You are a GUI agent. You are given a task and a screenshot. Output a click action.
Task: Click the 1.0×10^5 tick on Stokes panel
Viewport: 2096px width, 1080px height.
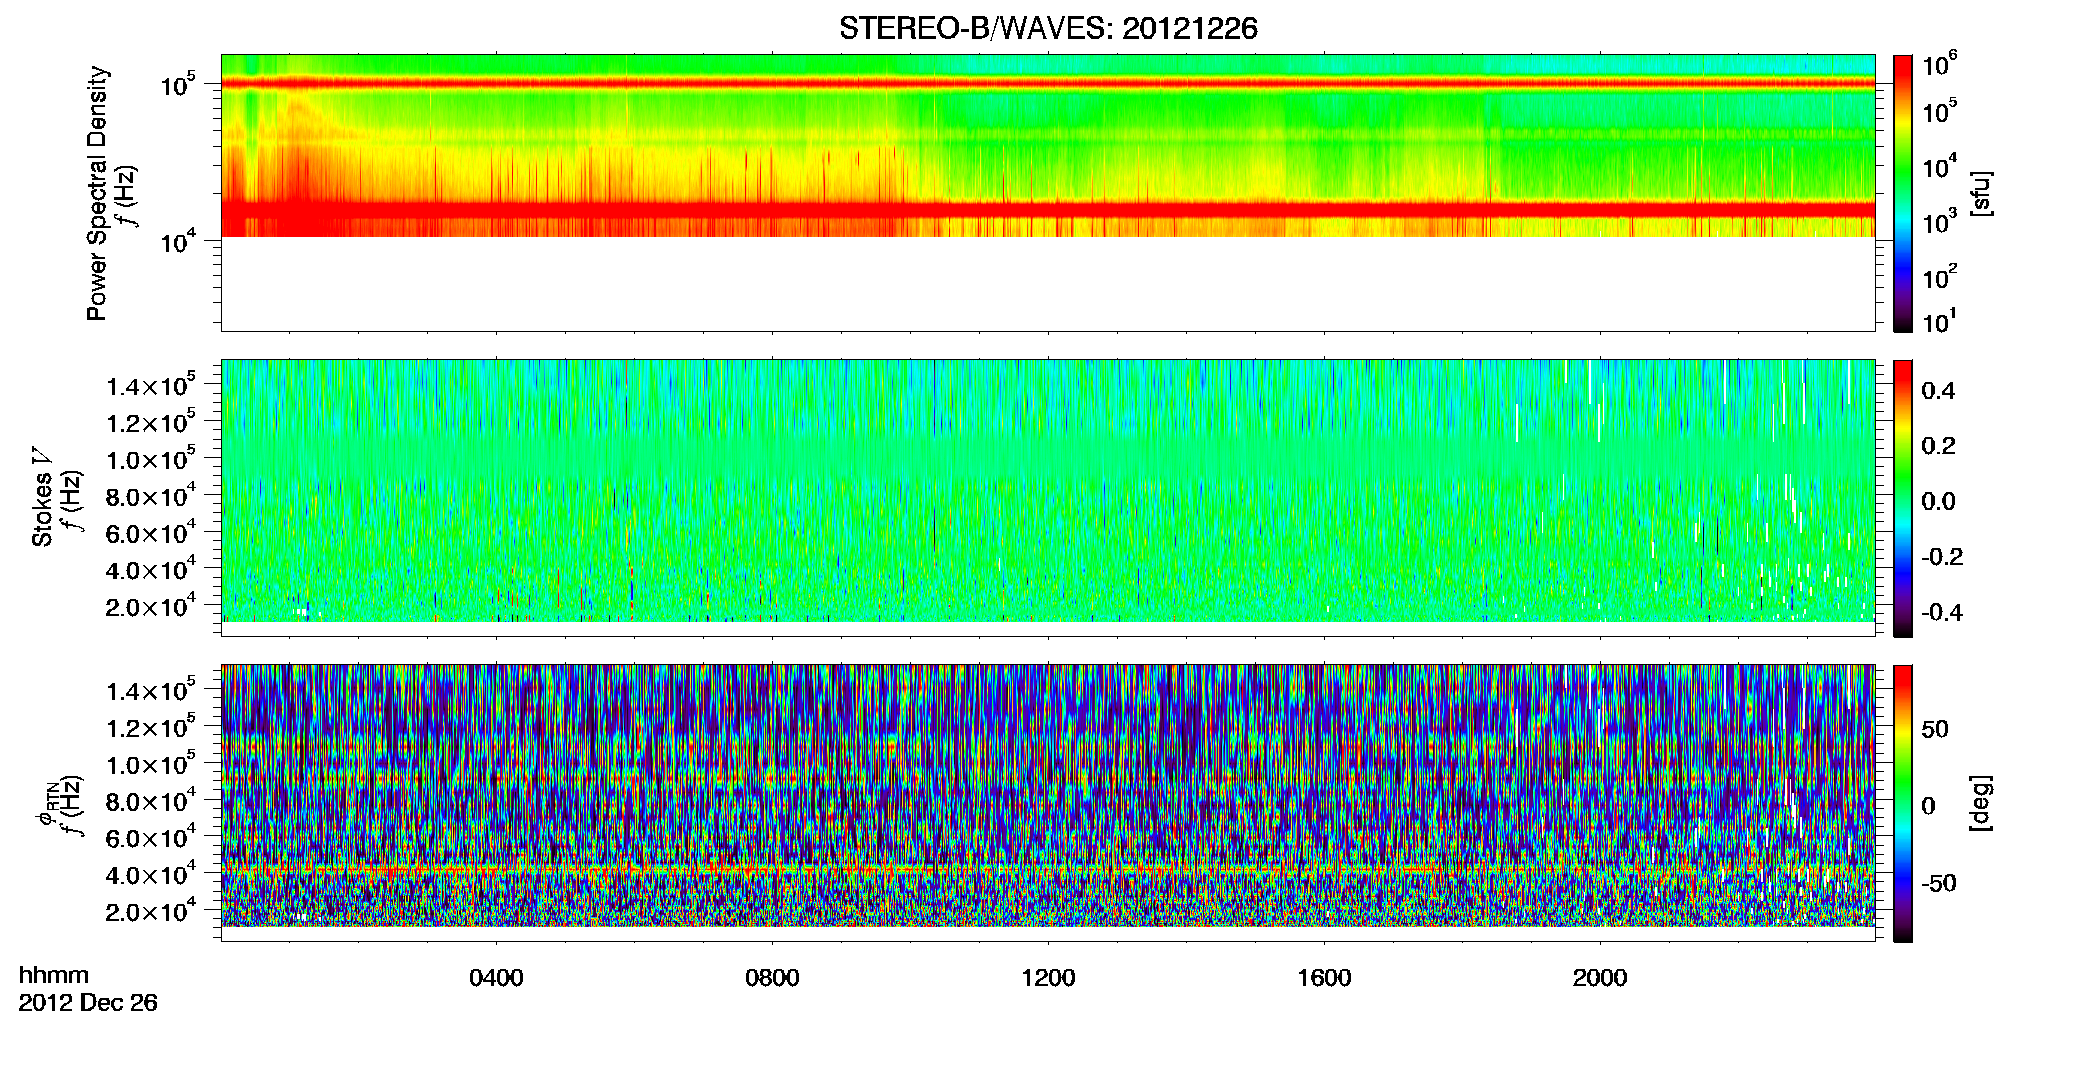(150, 458)
